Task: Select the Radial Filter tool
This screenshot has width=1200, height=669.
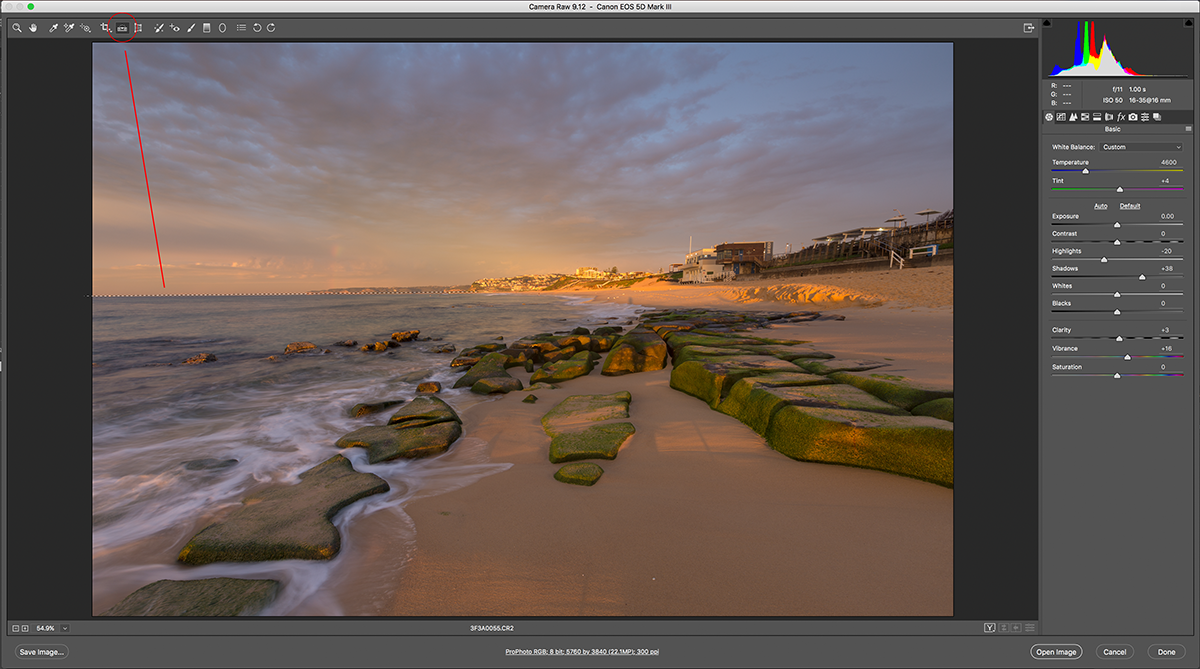Action: coord(222,28)
